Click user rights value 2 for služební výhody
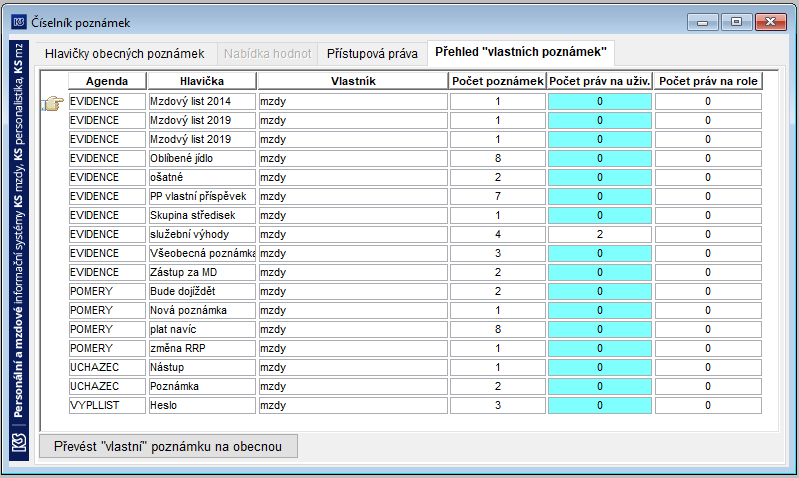This screenshot has width=799, height=478. pyautogui.click(x=600, y=234)
